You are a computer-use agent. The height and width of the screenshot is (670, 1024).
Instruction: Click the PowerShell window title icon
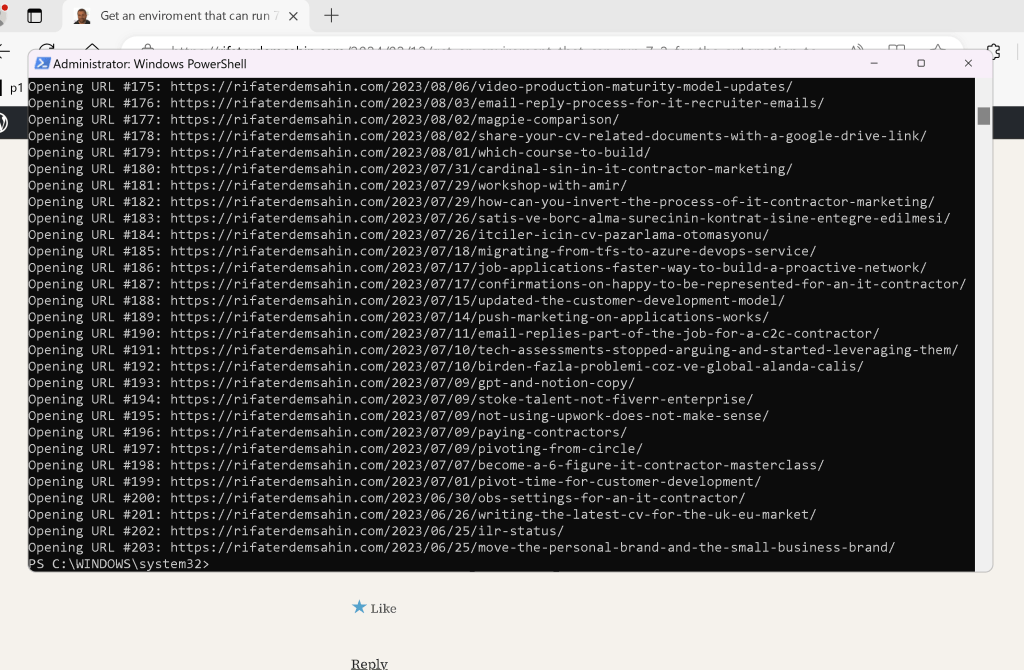[x=42, y=63]
